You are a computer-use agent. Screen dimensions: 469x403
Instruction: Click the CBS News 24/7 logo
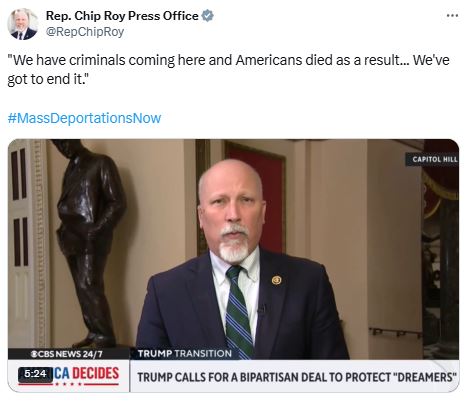point(66,354)
